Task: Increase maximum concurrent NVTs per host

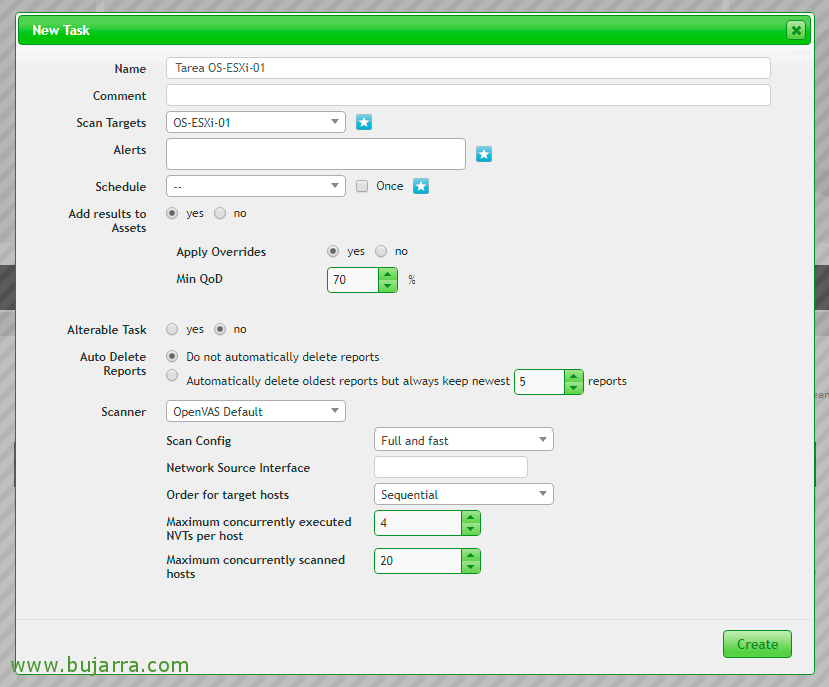Action: pos(471,517)
